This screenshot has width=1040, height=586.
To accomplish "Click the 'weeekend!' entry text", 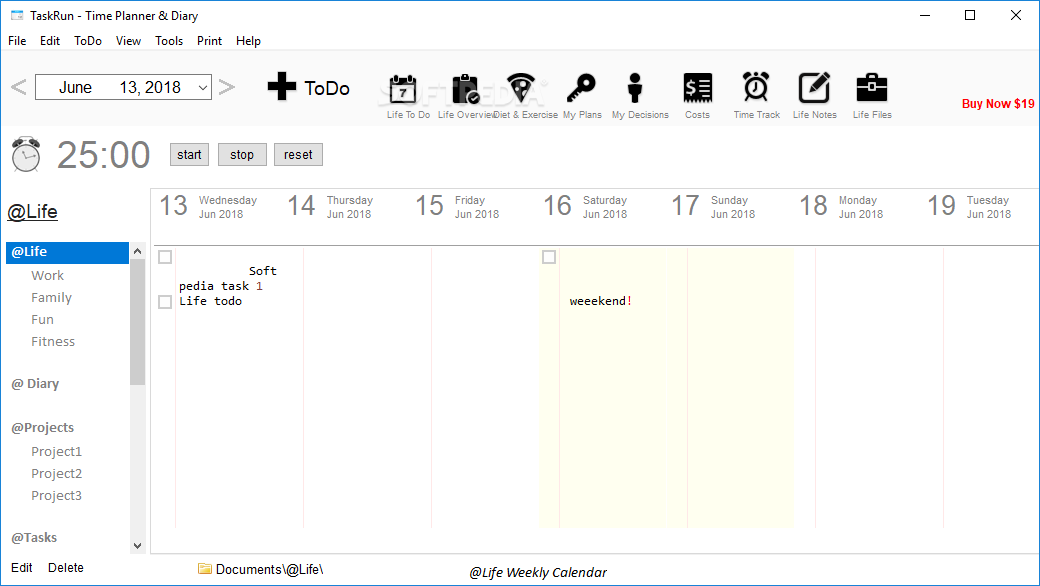I will [x=600, y=301].
